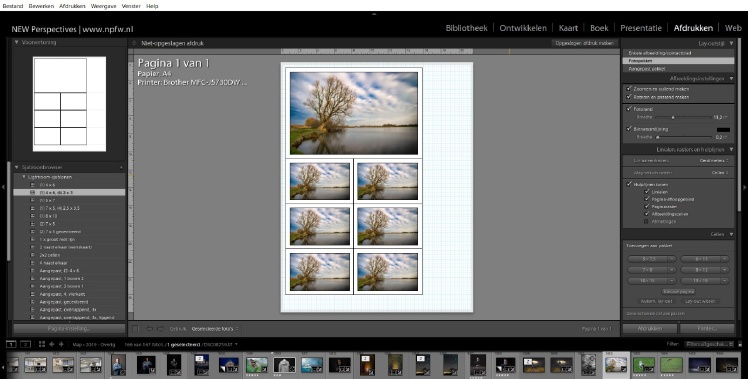Select main window display button 1
The width and height of the screenshot is (748, 379).
click(11, 344)
